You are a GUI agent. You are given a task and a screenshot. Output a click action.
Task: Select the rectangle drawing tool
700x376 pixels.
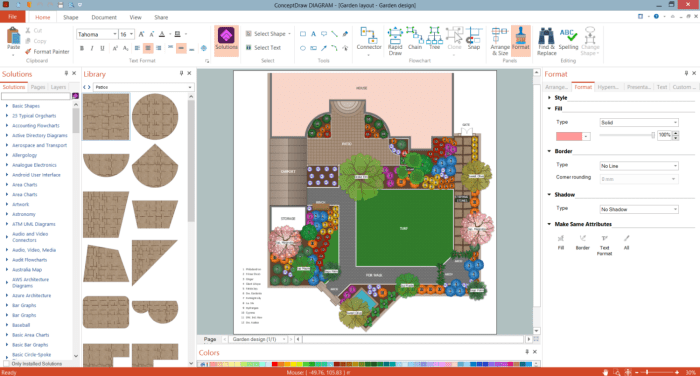[303, 34]
